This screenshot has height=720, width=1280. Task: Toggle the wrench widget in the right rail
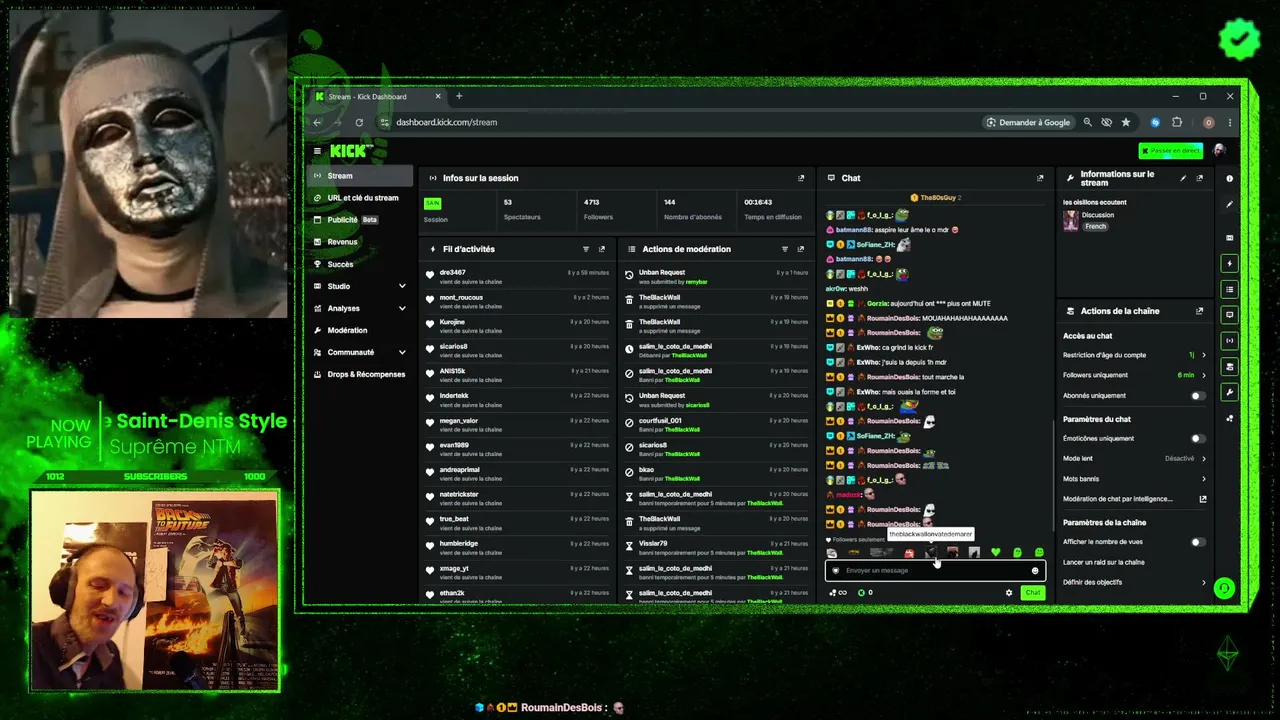point(1230,392)
